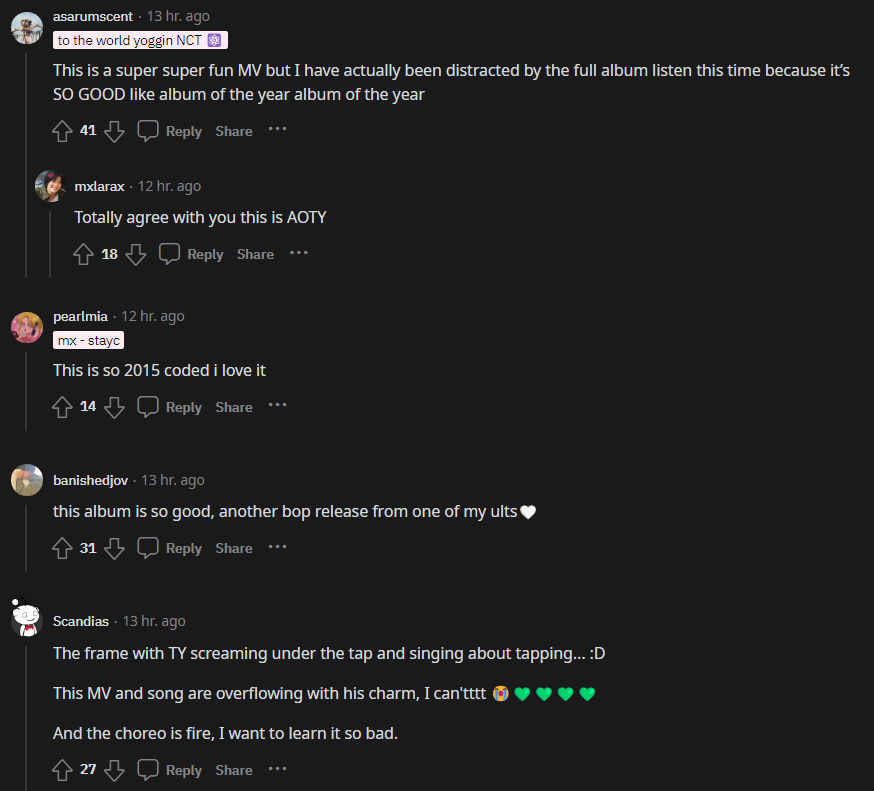This screenshot has height=791, width=874.
Task: Show more options for banishedjov's comment
Action: 277,547
